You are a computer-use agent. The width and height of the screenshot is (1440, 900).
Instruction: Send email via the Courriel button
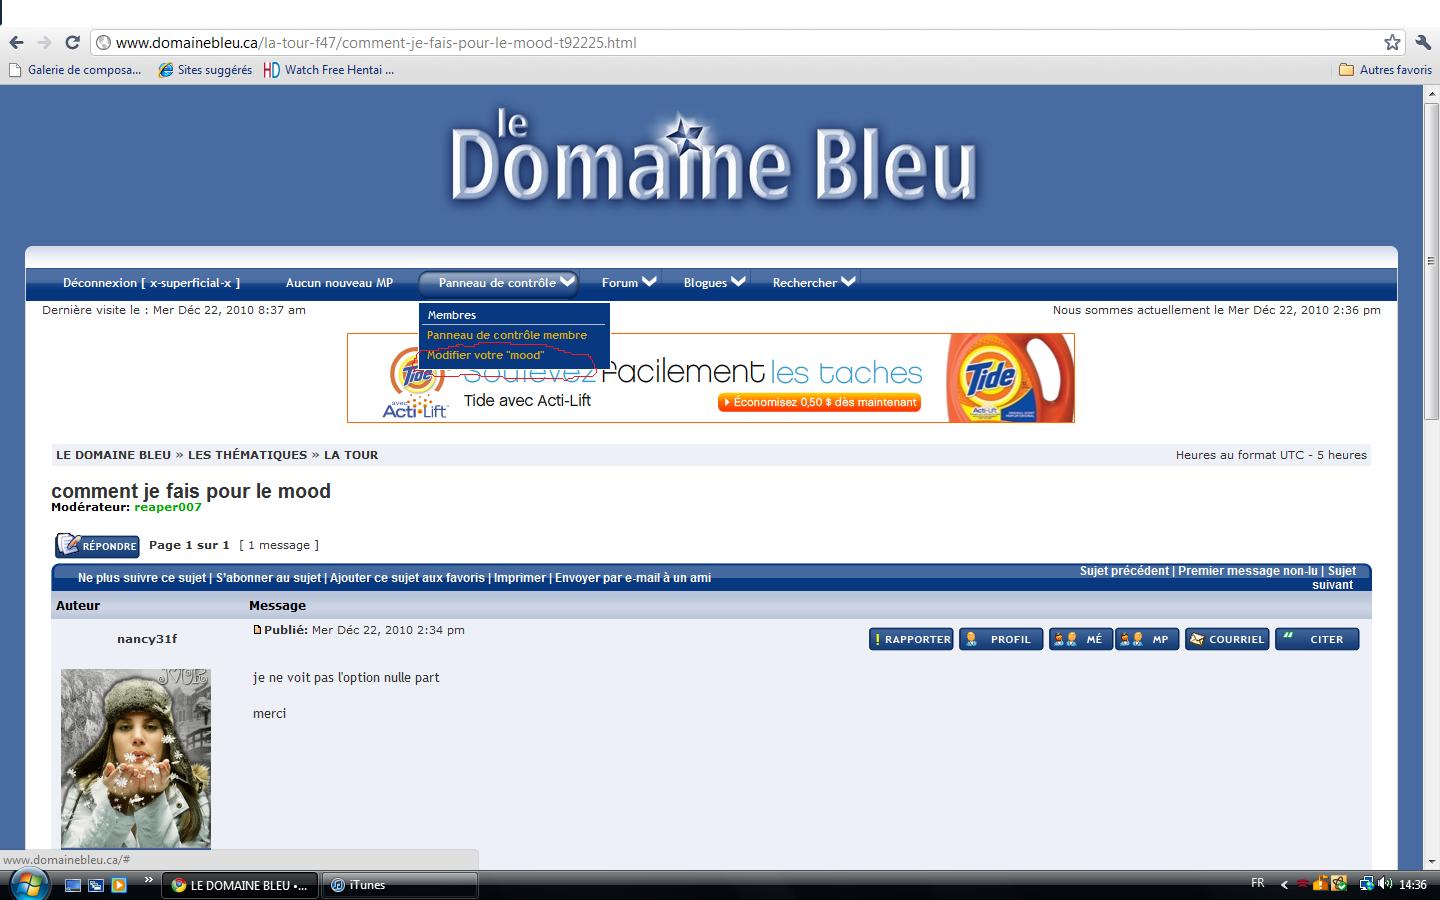pos(1227,639)
